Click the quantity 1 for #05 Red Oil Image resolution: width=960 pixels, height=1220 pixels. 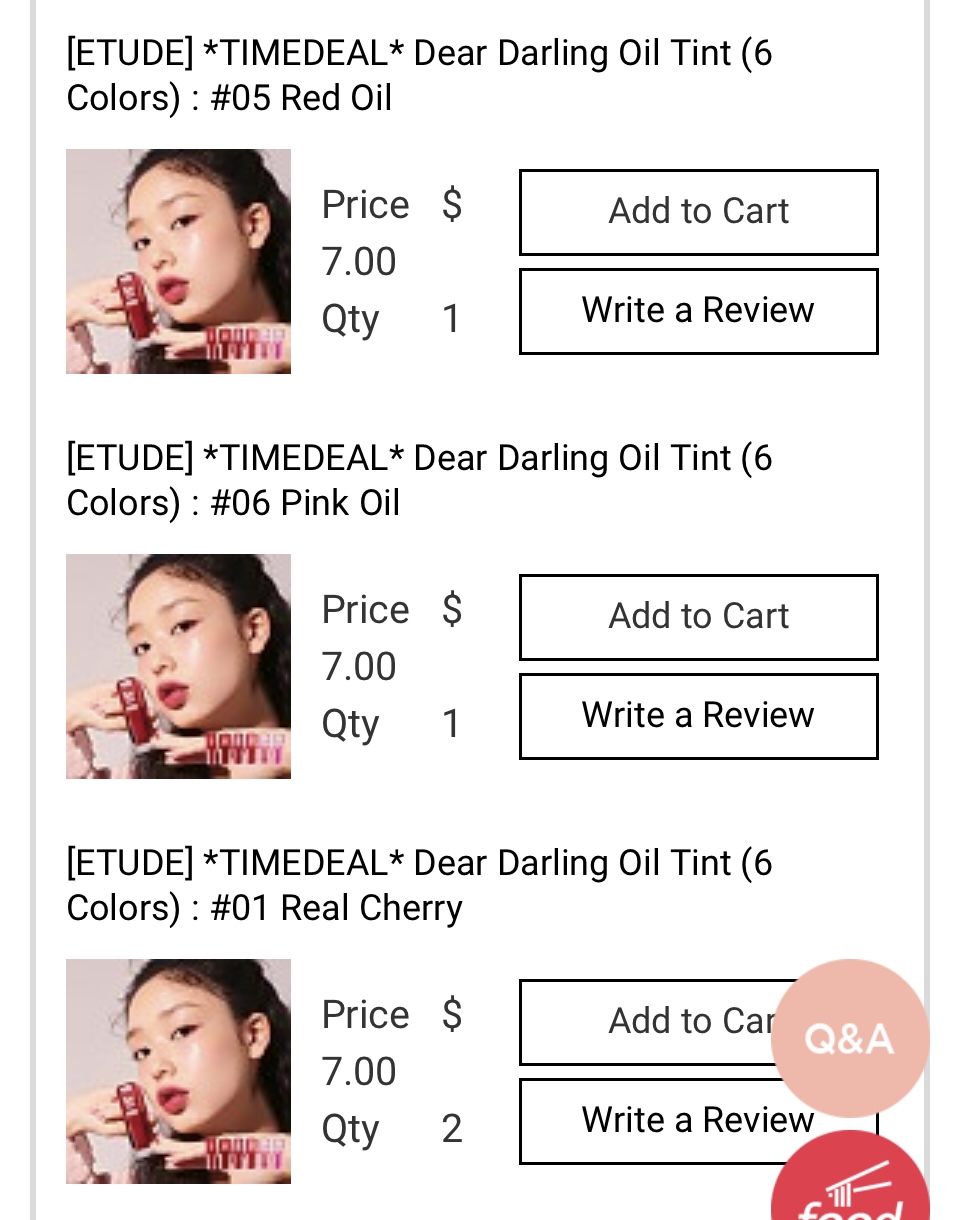click(x=451, y=319)
